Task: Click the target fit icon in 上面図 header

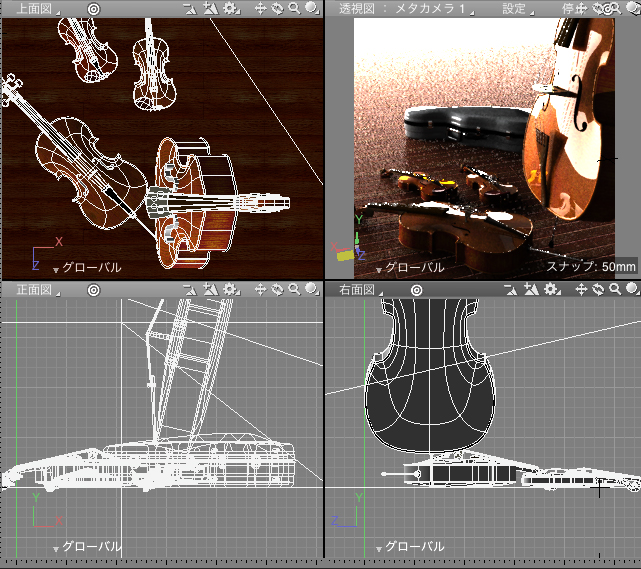Action: tap(94, 9)
